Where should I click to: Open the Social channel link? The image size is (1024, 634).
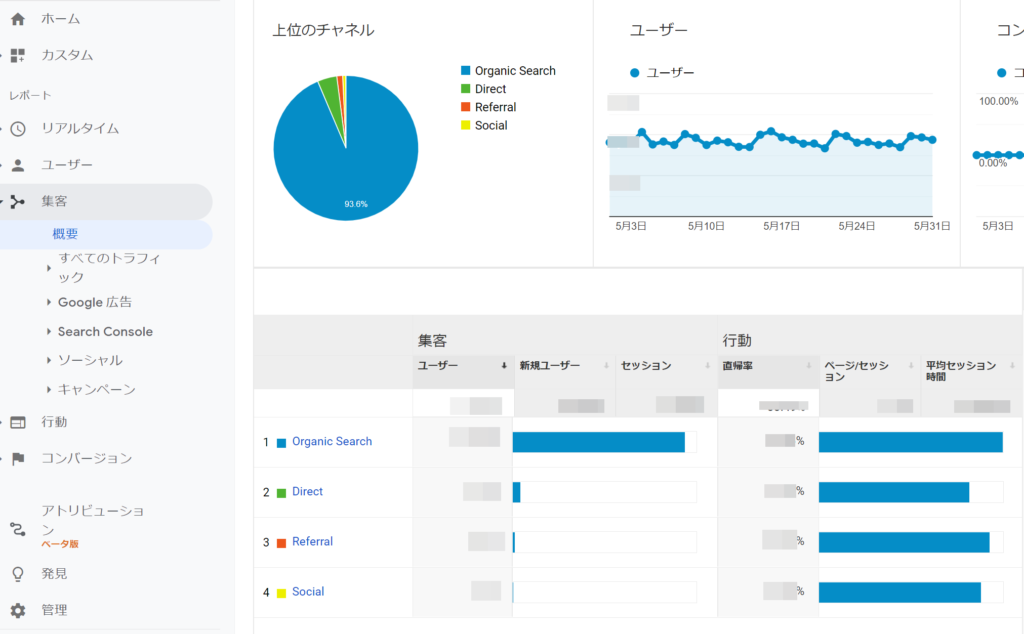[308, 592]
